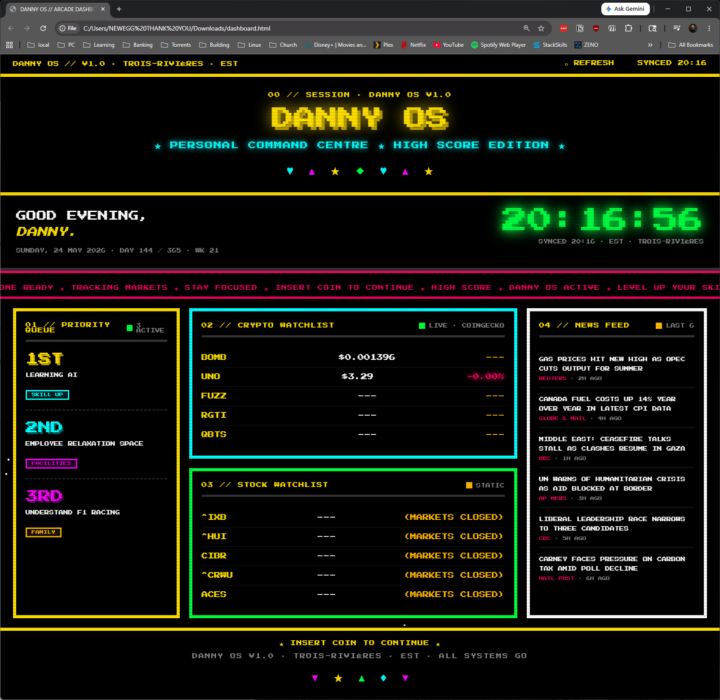Click the browser forward arrow

27,28
